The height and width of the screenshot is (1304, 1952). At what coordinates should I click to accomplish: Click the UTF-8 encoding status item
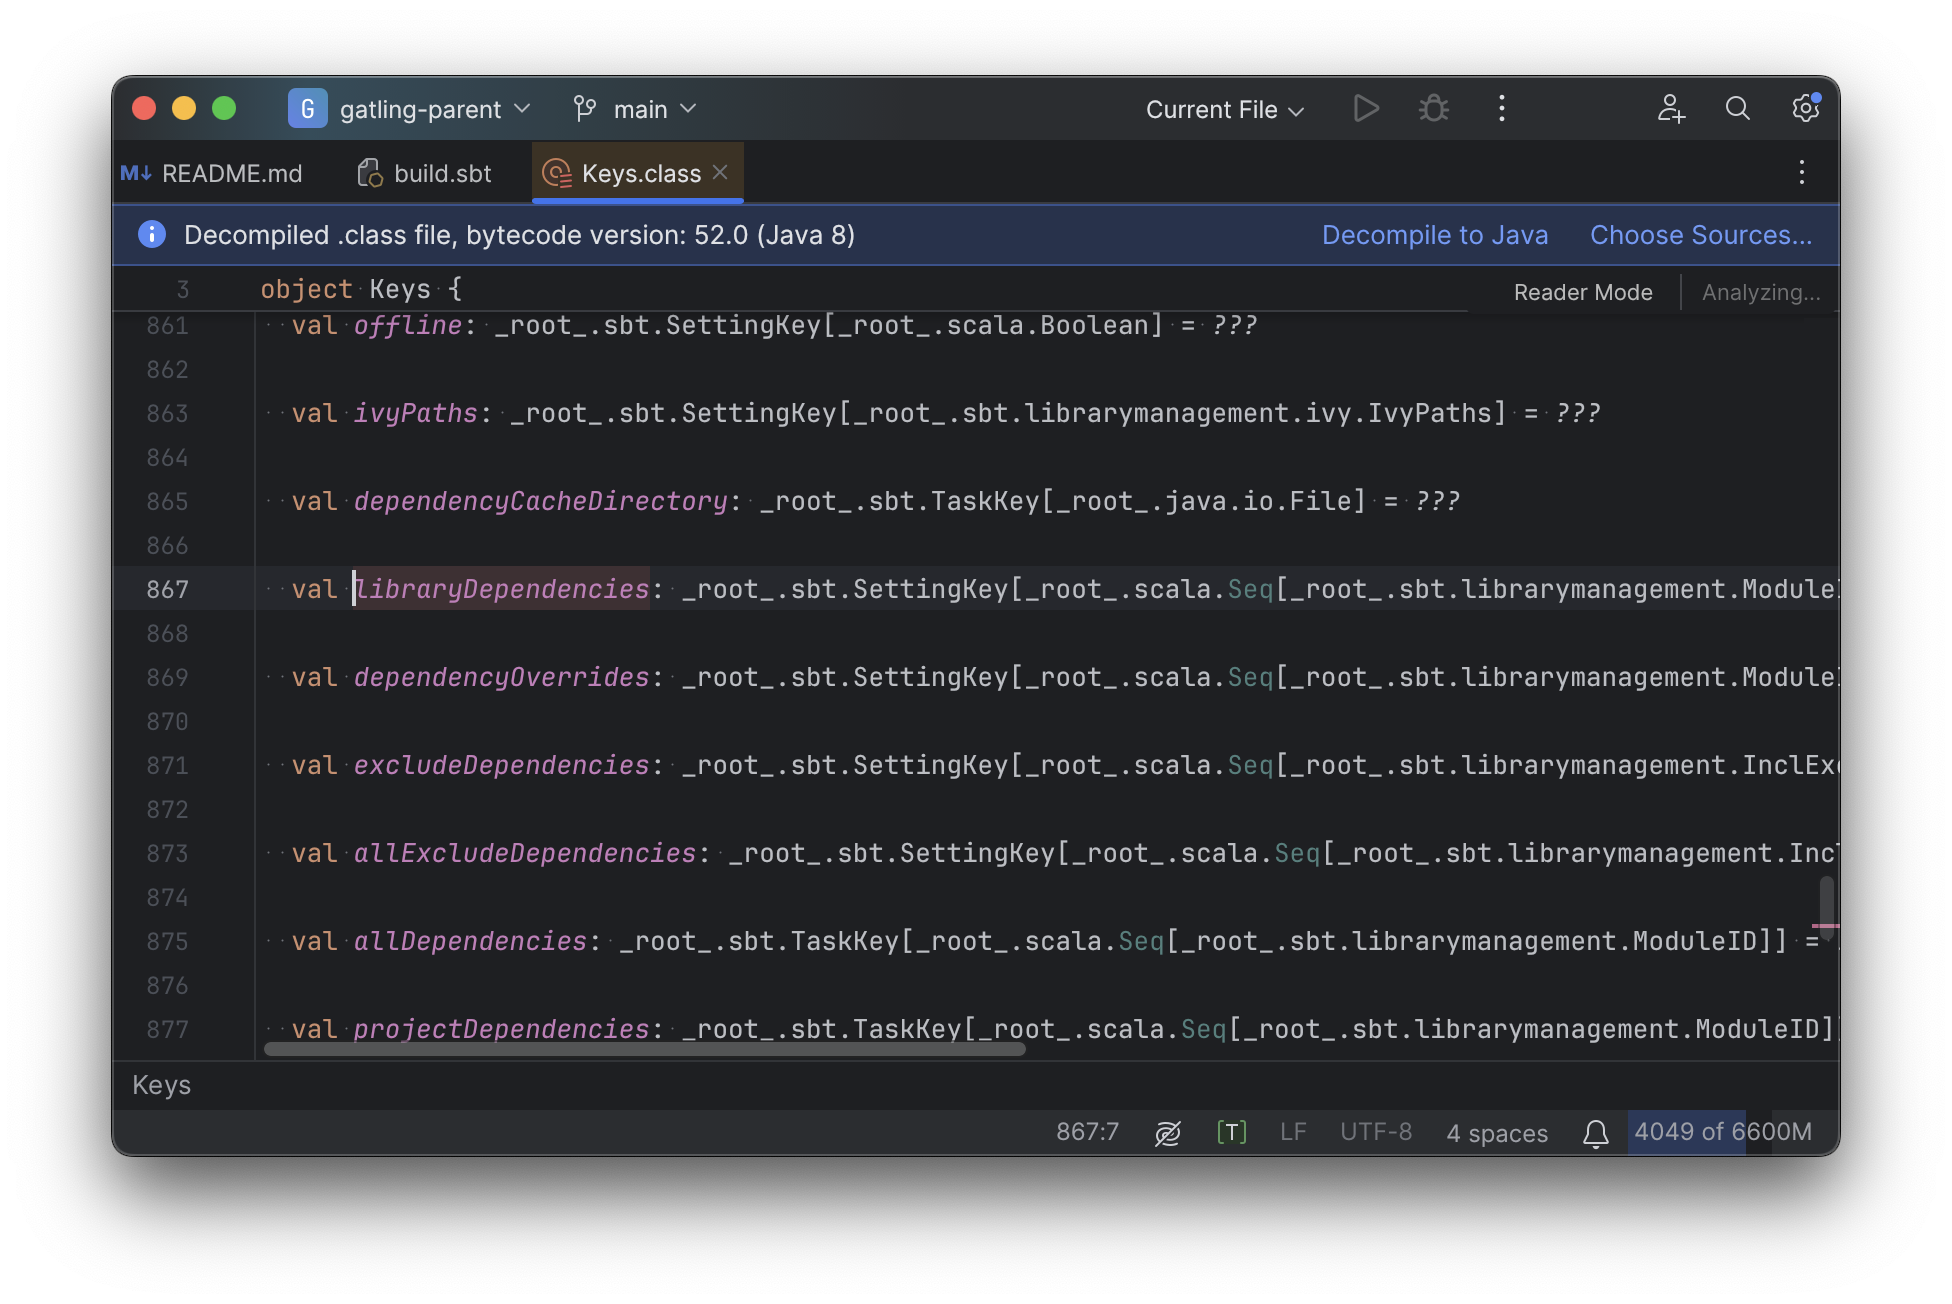[1375, 1132]
